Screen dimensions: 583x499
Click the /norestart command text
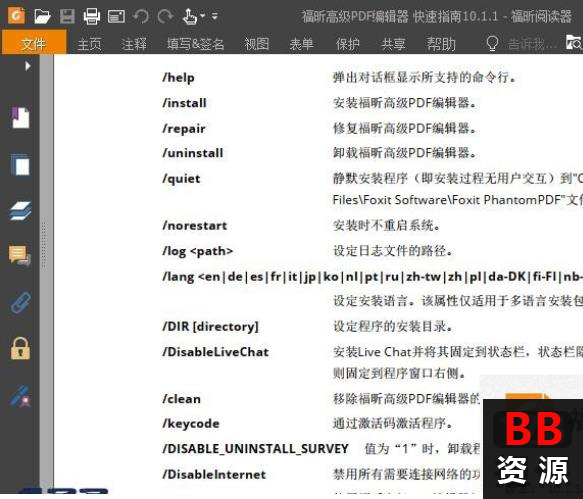[x=194, y=226]
